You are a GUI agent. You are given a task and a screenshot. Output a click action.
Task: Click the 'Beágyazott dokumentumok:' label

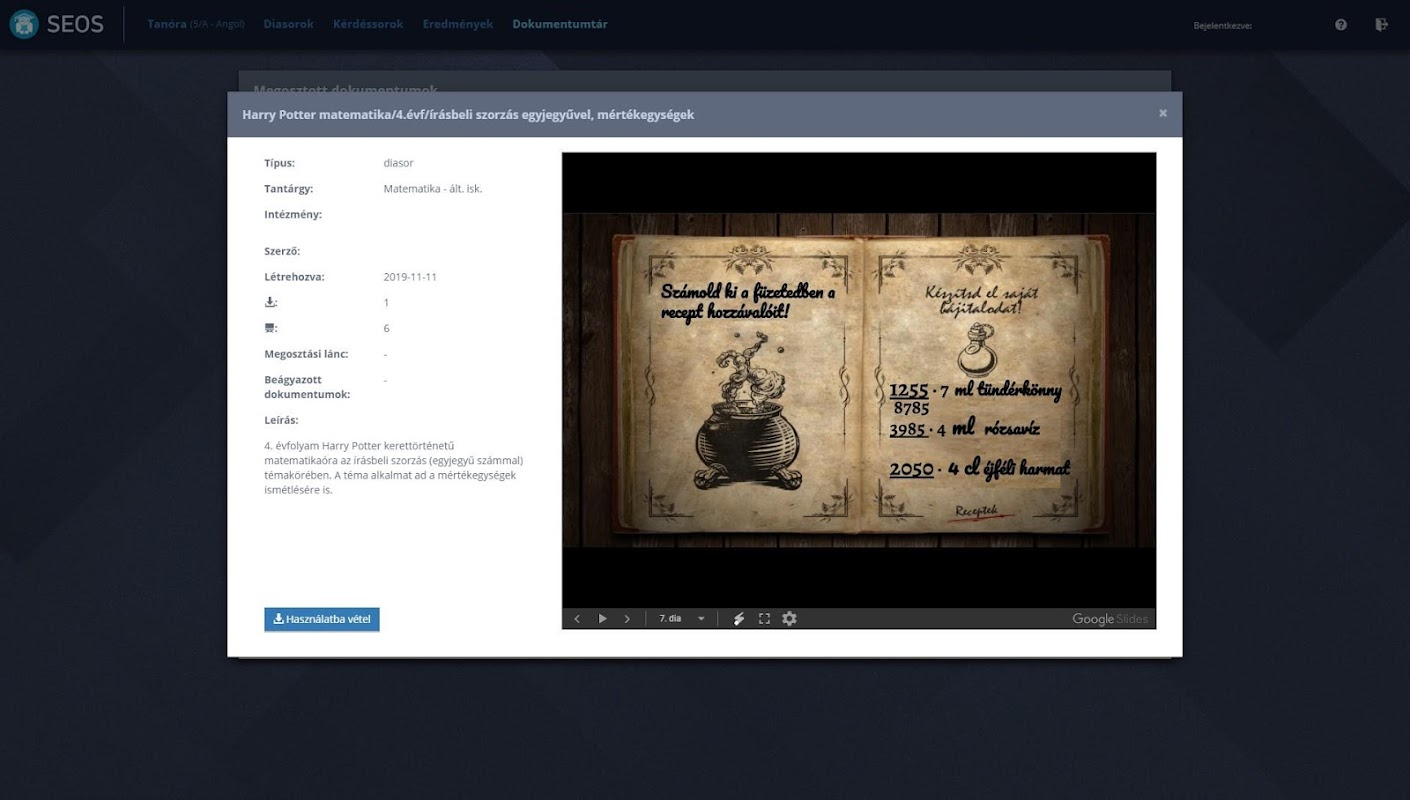pos(307,387)
